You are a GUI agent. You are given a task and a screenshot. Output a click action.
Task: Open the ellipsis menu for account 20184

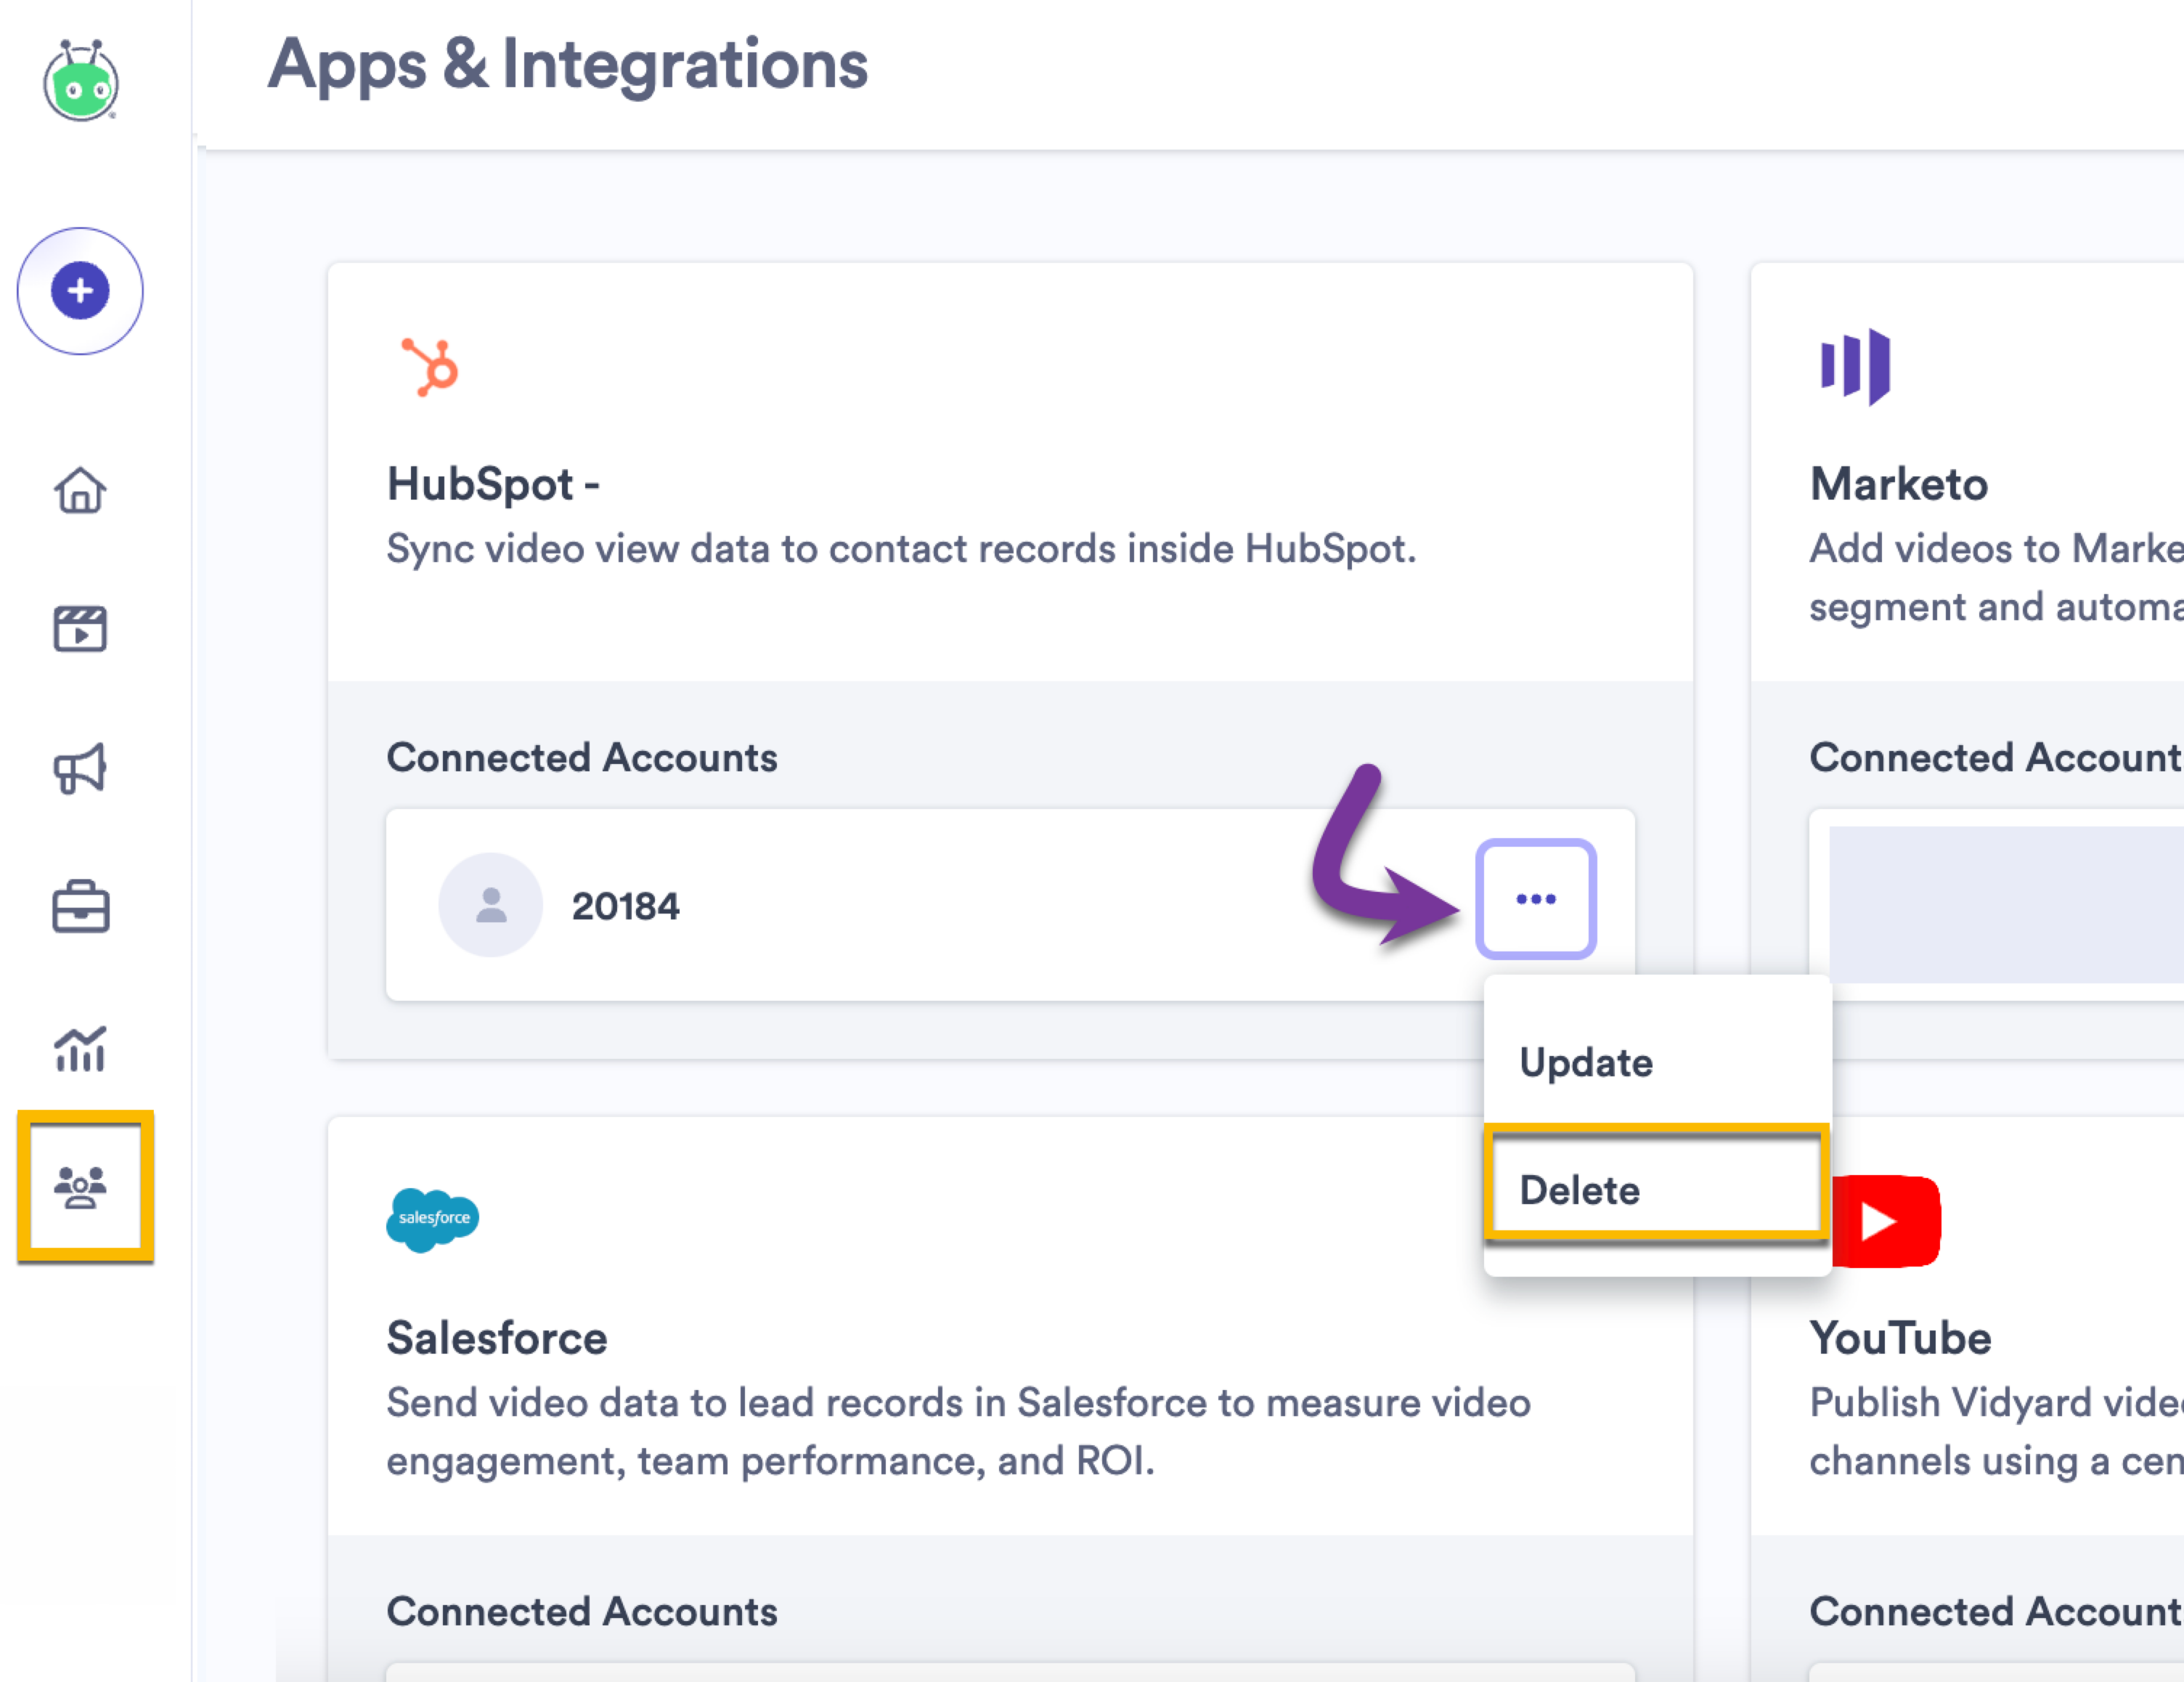1536,898
